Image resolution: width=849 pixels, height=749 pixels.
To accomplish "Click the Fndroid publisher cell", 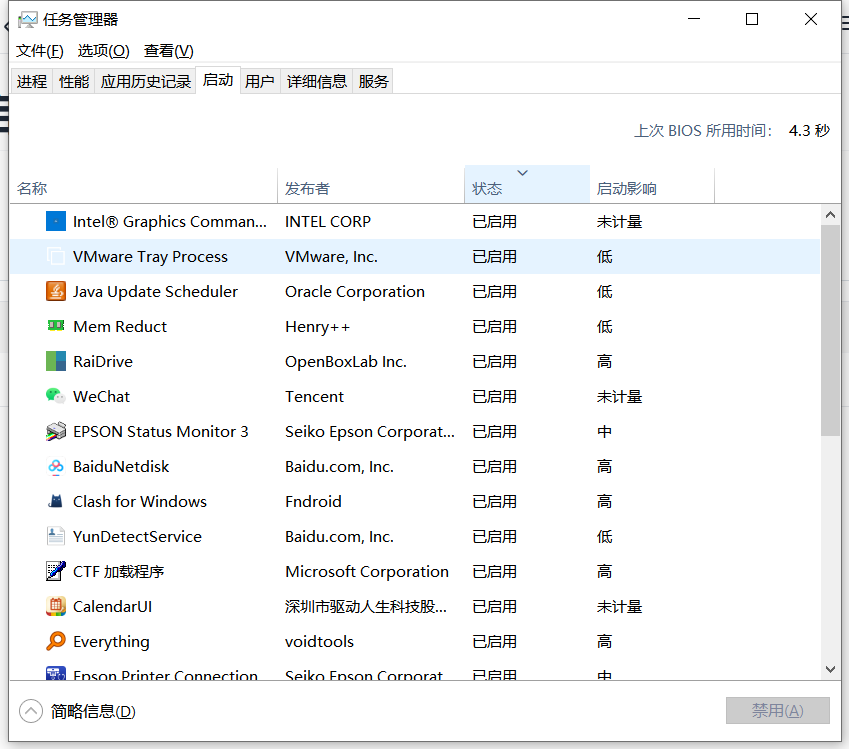I will point(314,501).
